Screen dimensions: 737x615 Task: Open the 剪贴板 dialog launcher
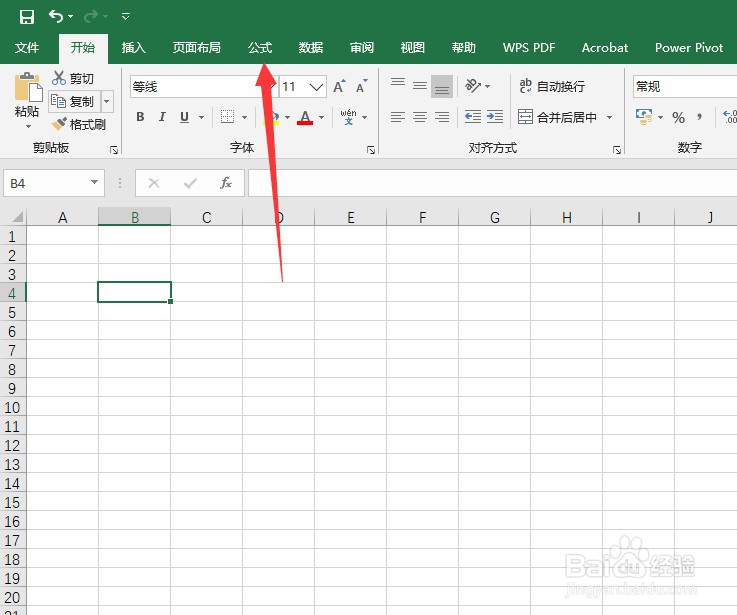114,150
